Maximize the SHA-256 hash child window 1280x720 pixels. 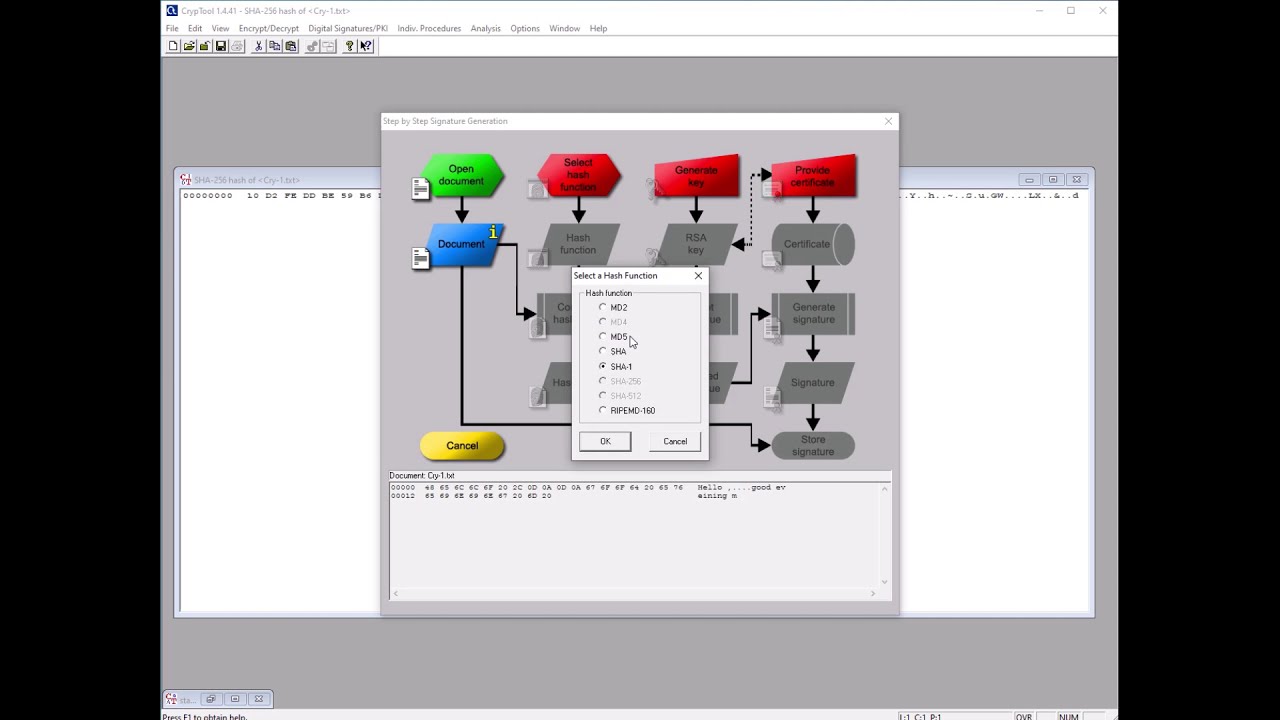tap(1052, 180)
